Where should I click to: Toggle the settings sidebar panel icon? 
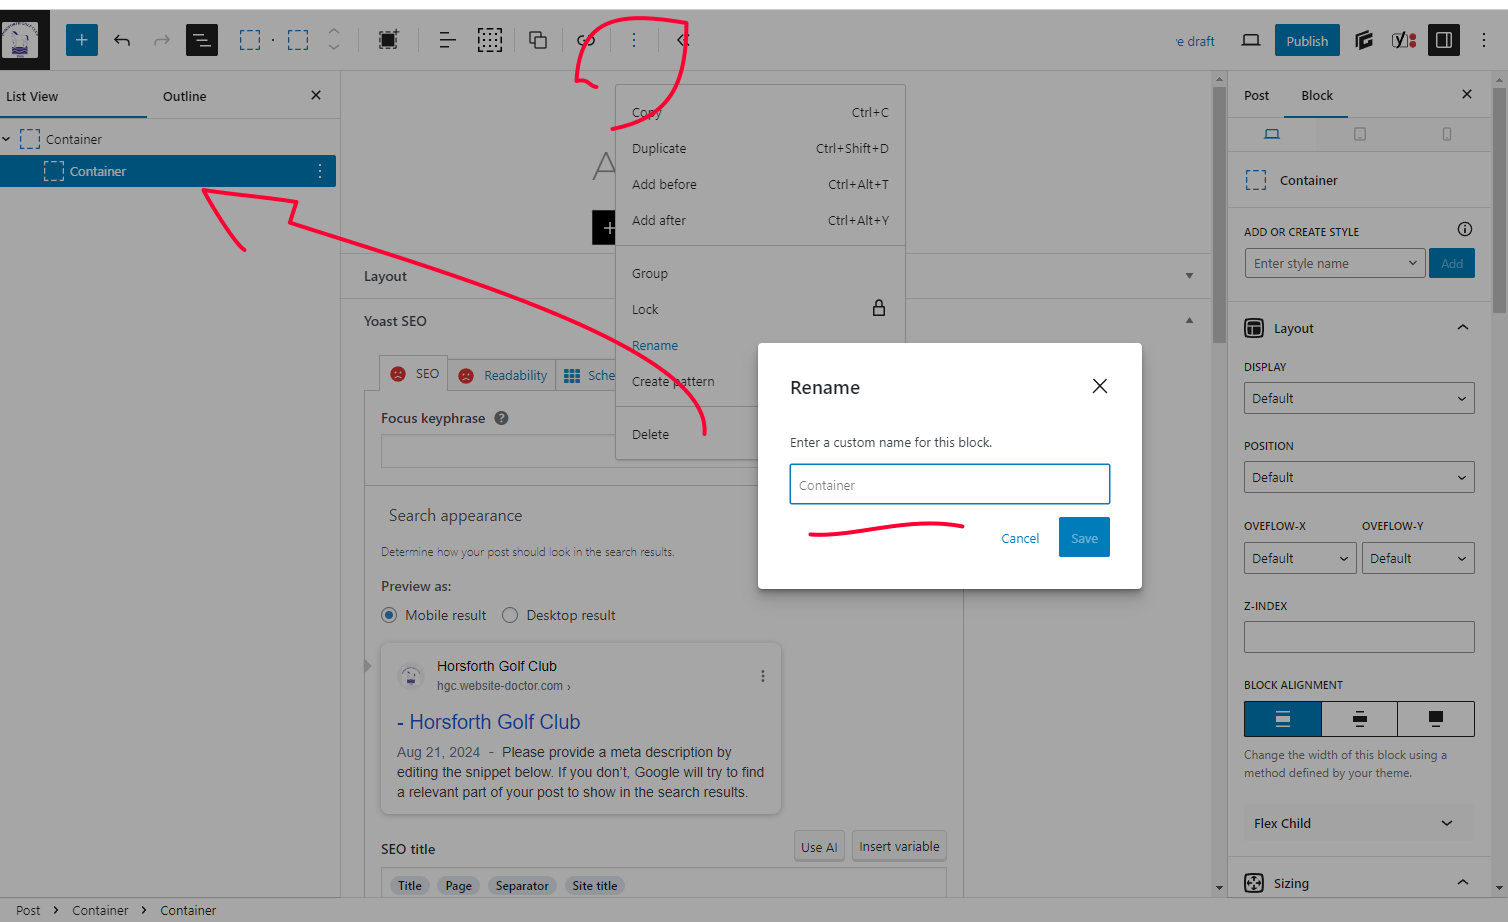tap(1443, 40)
